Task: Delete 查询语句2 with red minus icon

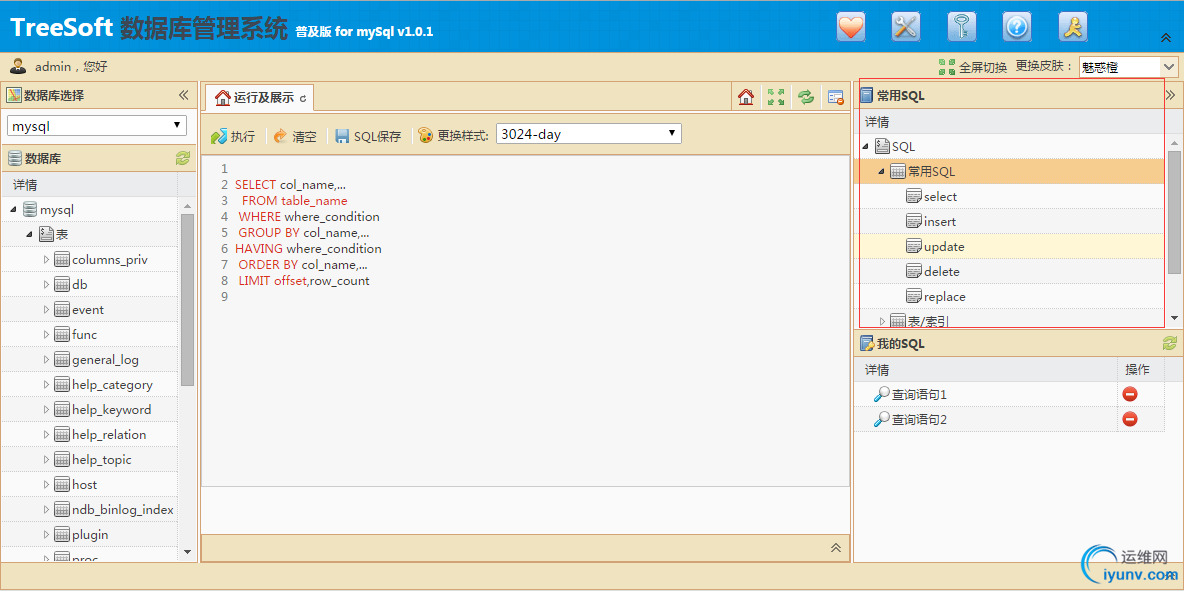Action: pyautogui.click(x=1130, y=419)
